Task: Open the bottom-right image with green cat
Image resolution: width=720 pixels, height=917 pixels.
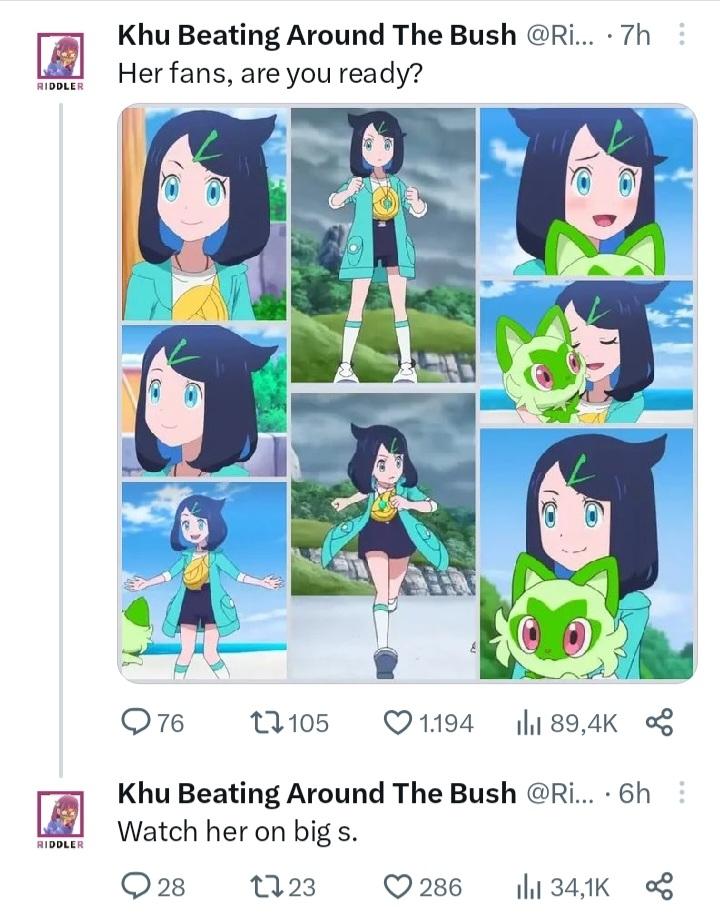Action: click(587, 554)
